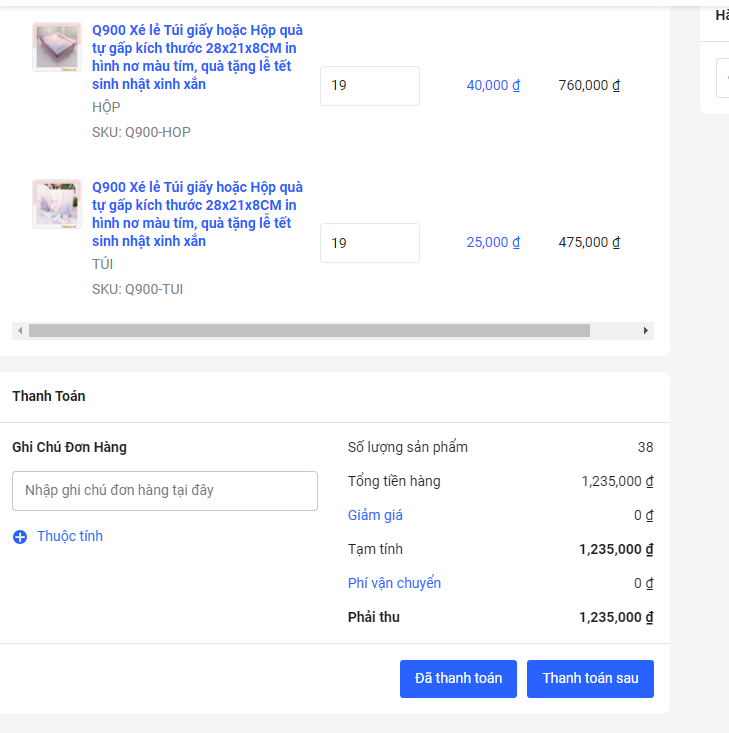Screen dimensions: 729x733
Task: Click the order note input field
Action: click(x=165, y=491)
